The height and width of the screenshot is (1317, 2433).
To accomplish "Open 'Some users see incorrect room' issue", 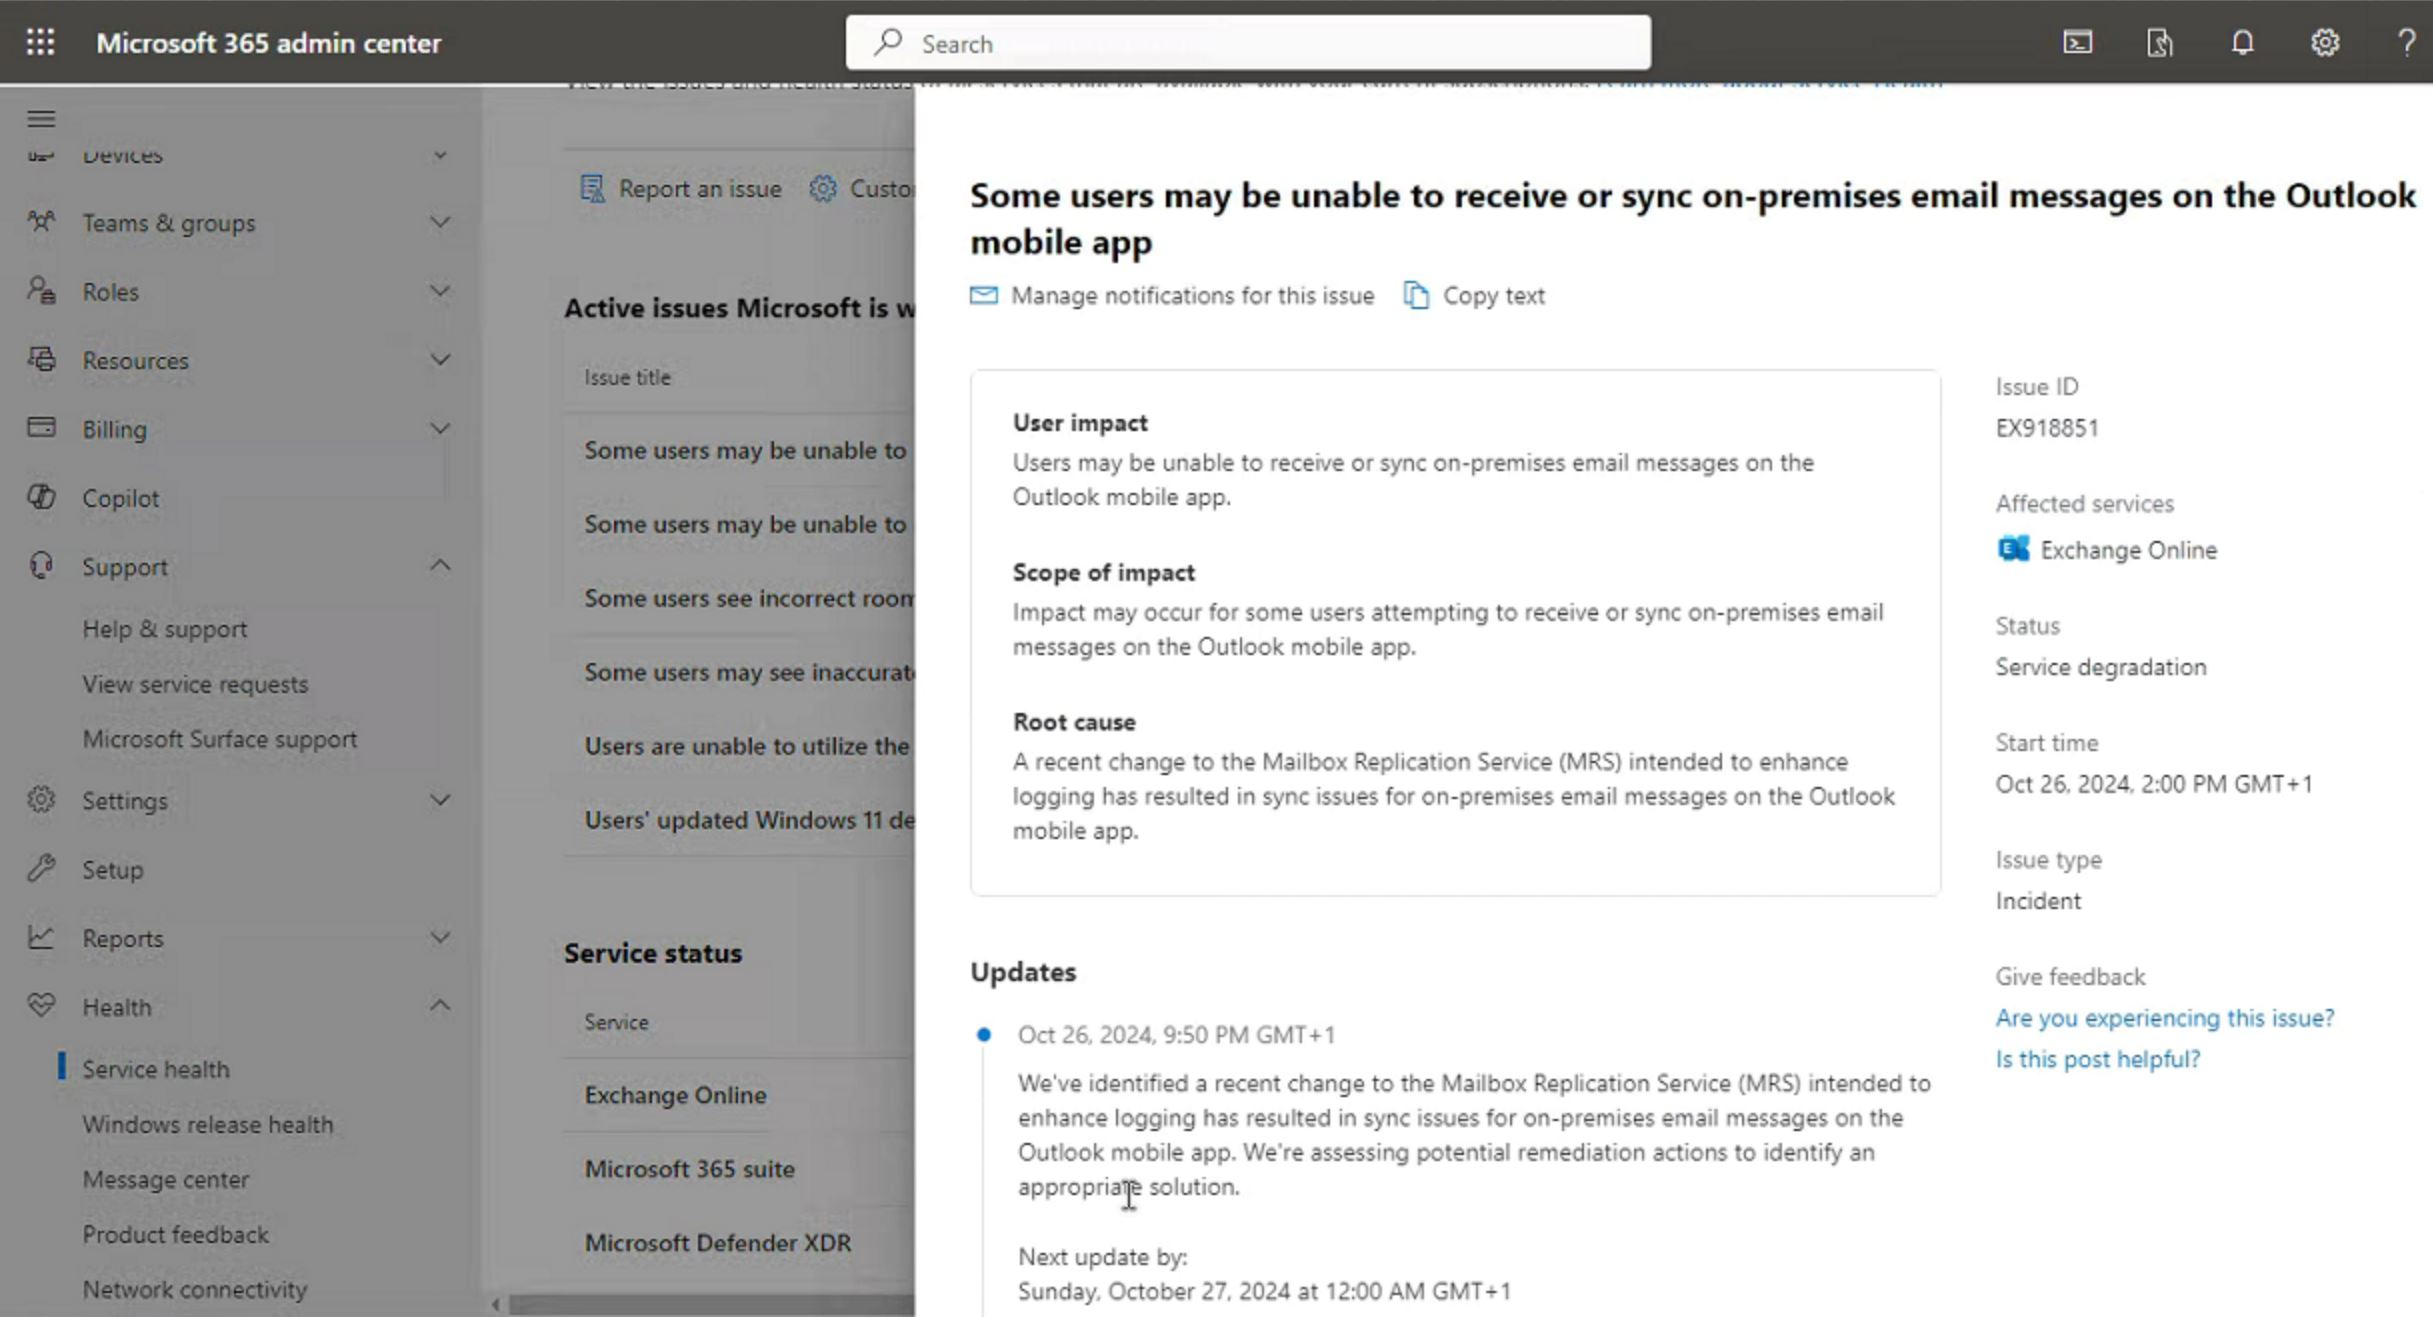I will 748,597.
